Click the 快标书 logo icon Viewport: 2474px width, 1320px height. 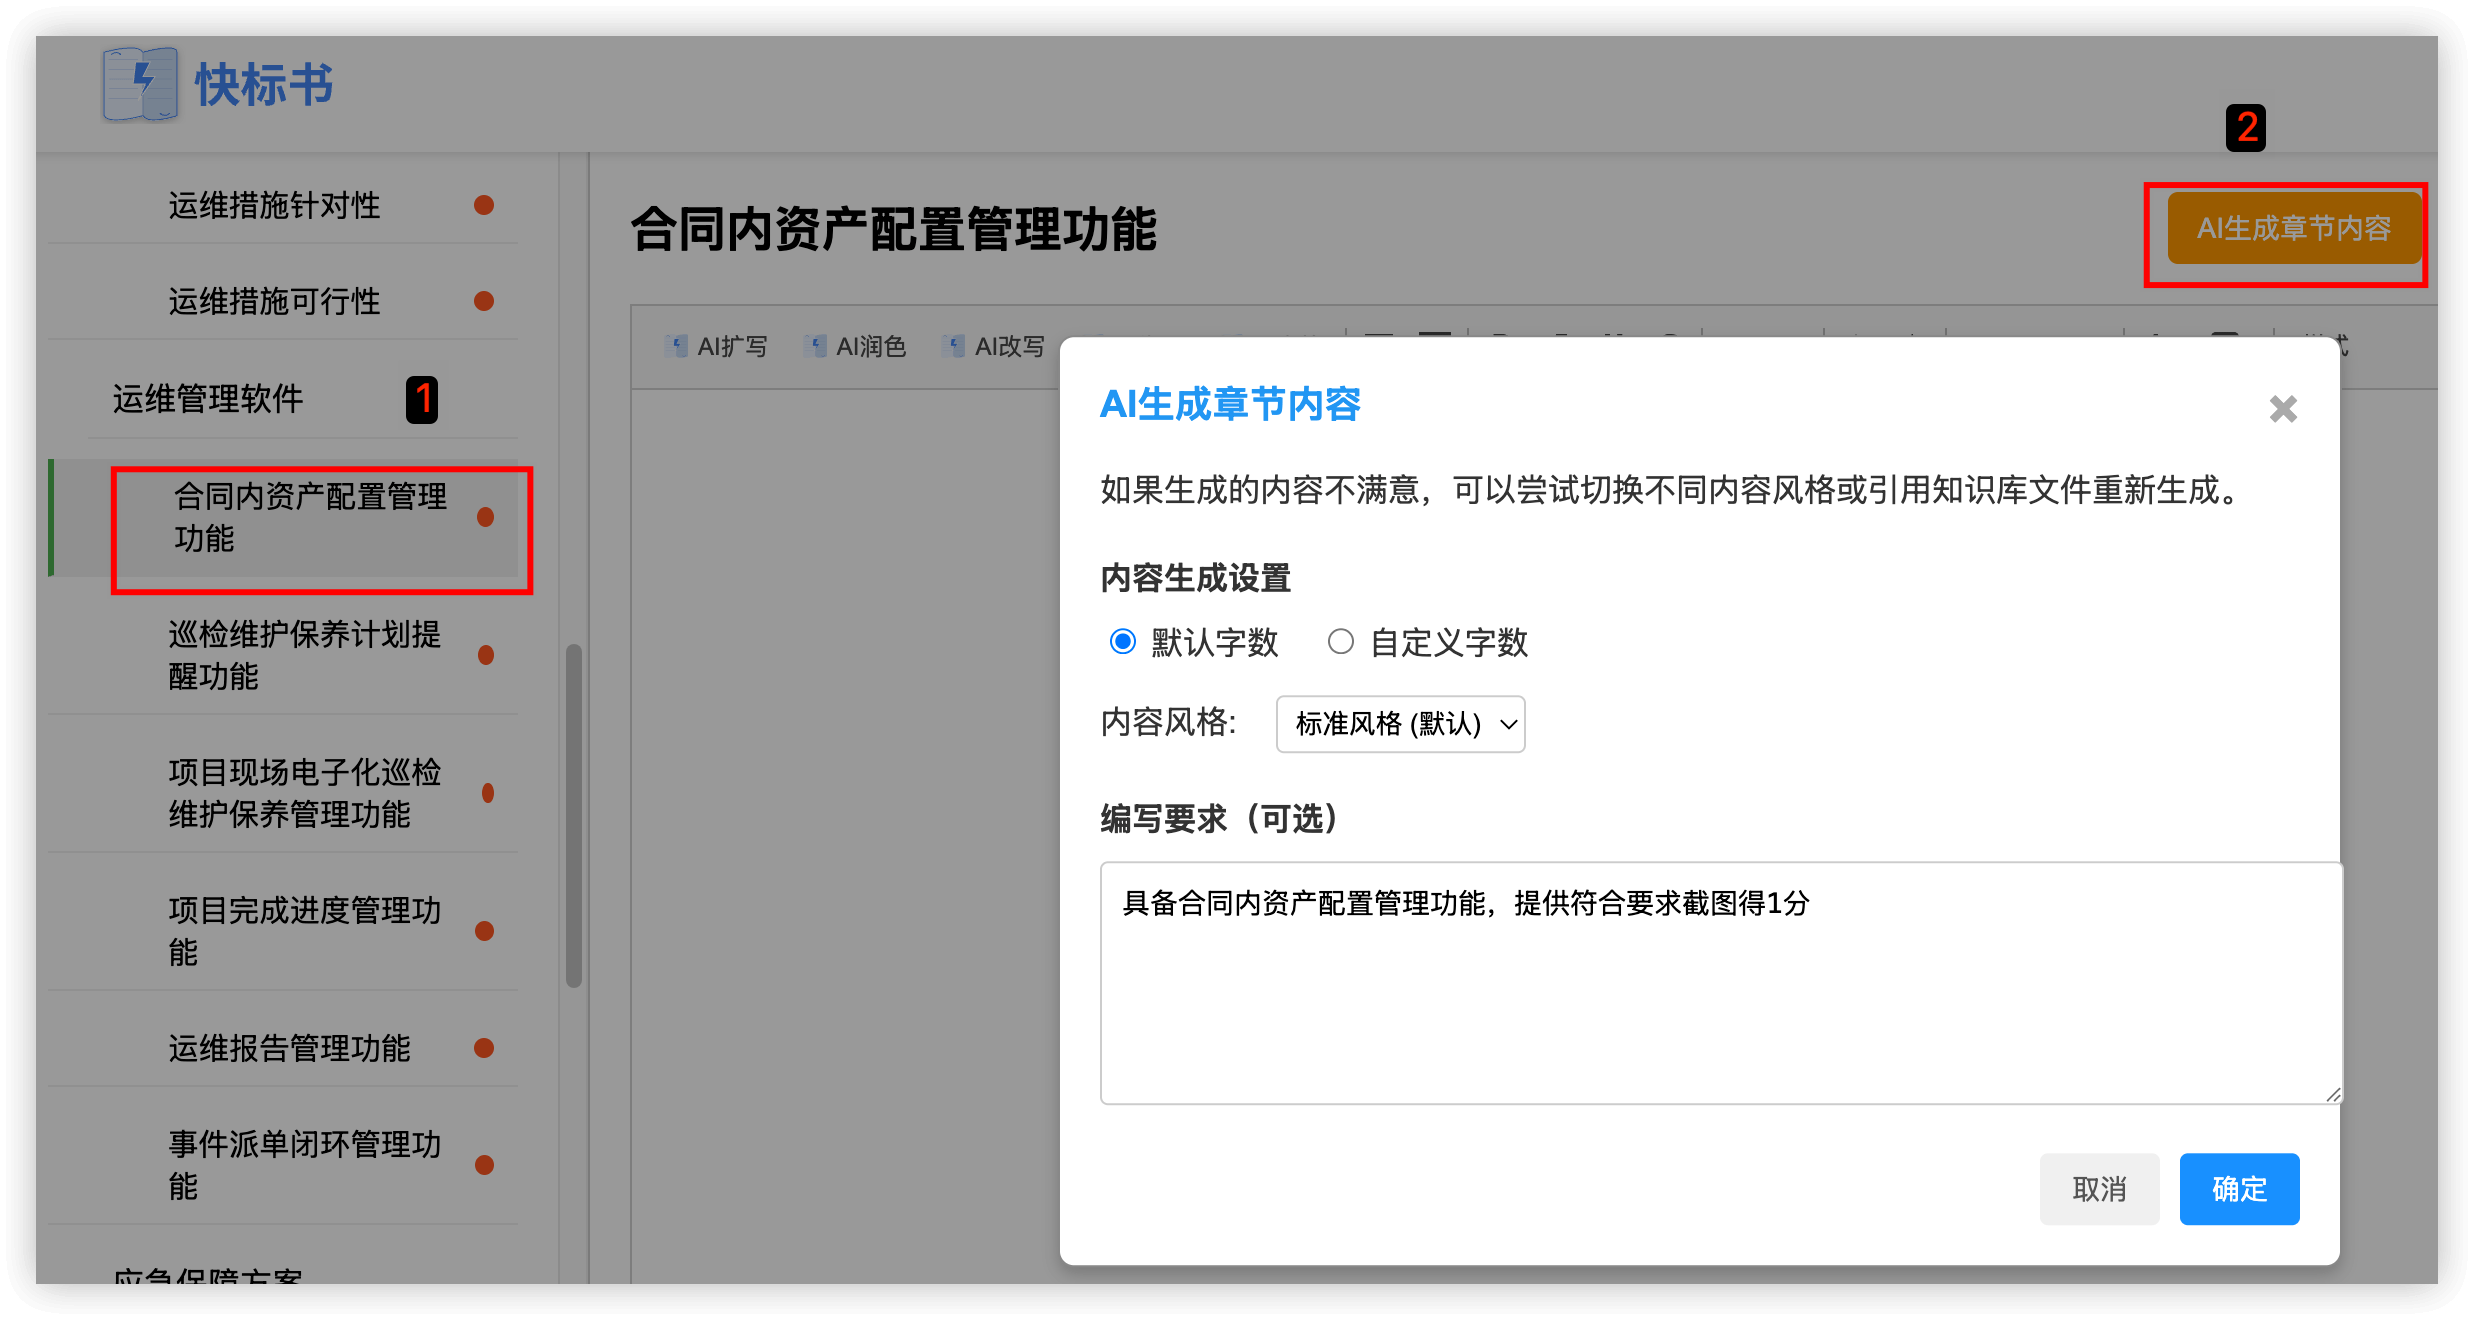pyautogui.click(x=140, y=84)
